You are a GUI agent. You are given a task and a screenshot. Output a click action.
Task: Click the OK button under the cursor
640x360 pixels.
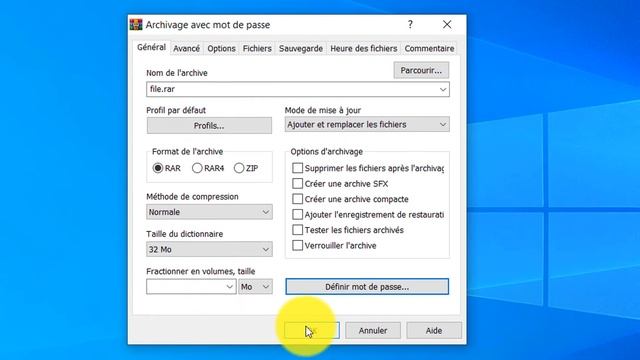[312, 331]
